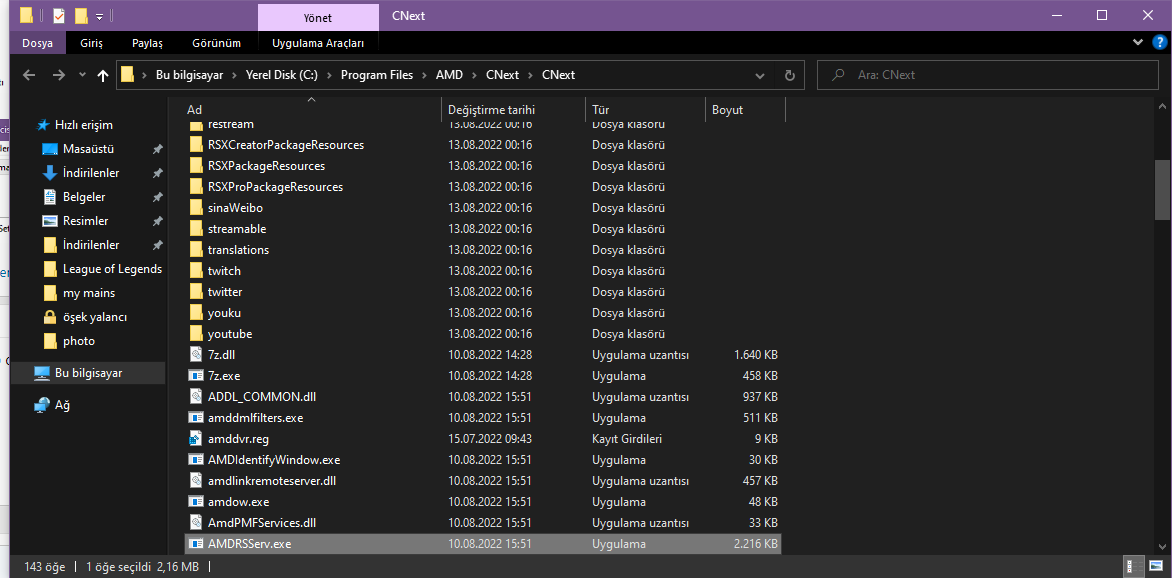The width and height of the screenshot is (1172, 578).
Task: Switch to details view icon in status bar
Action: 1135,566
